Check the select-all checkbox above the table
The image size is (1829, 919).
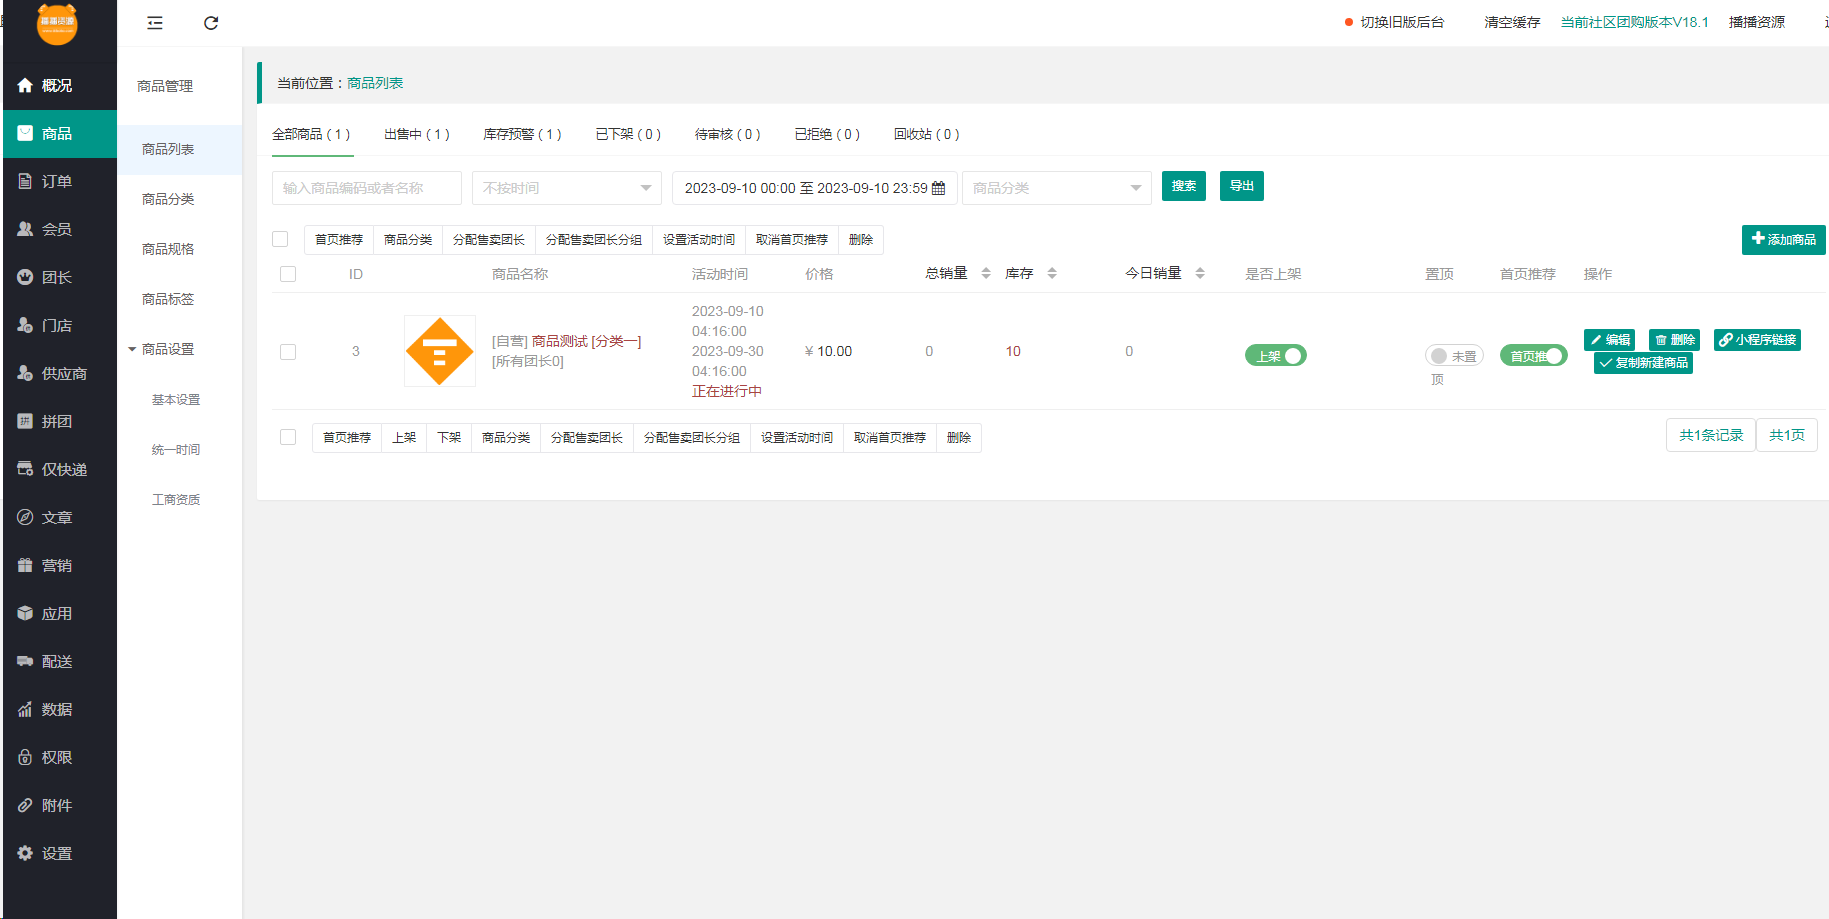pyautogui.click(x=280, y=239)
